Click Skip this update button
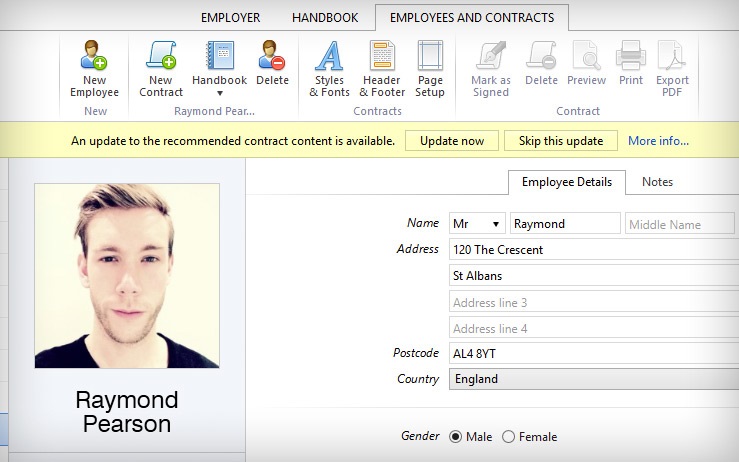The image size is (739, 462). coord(561,141)
